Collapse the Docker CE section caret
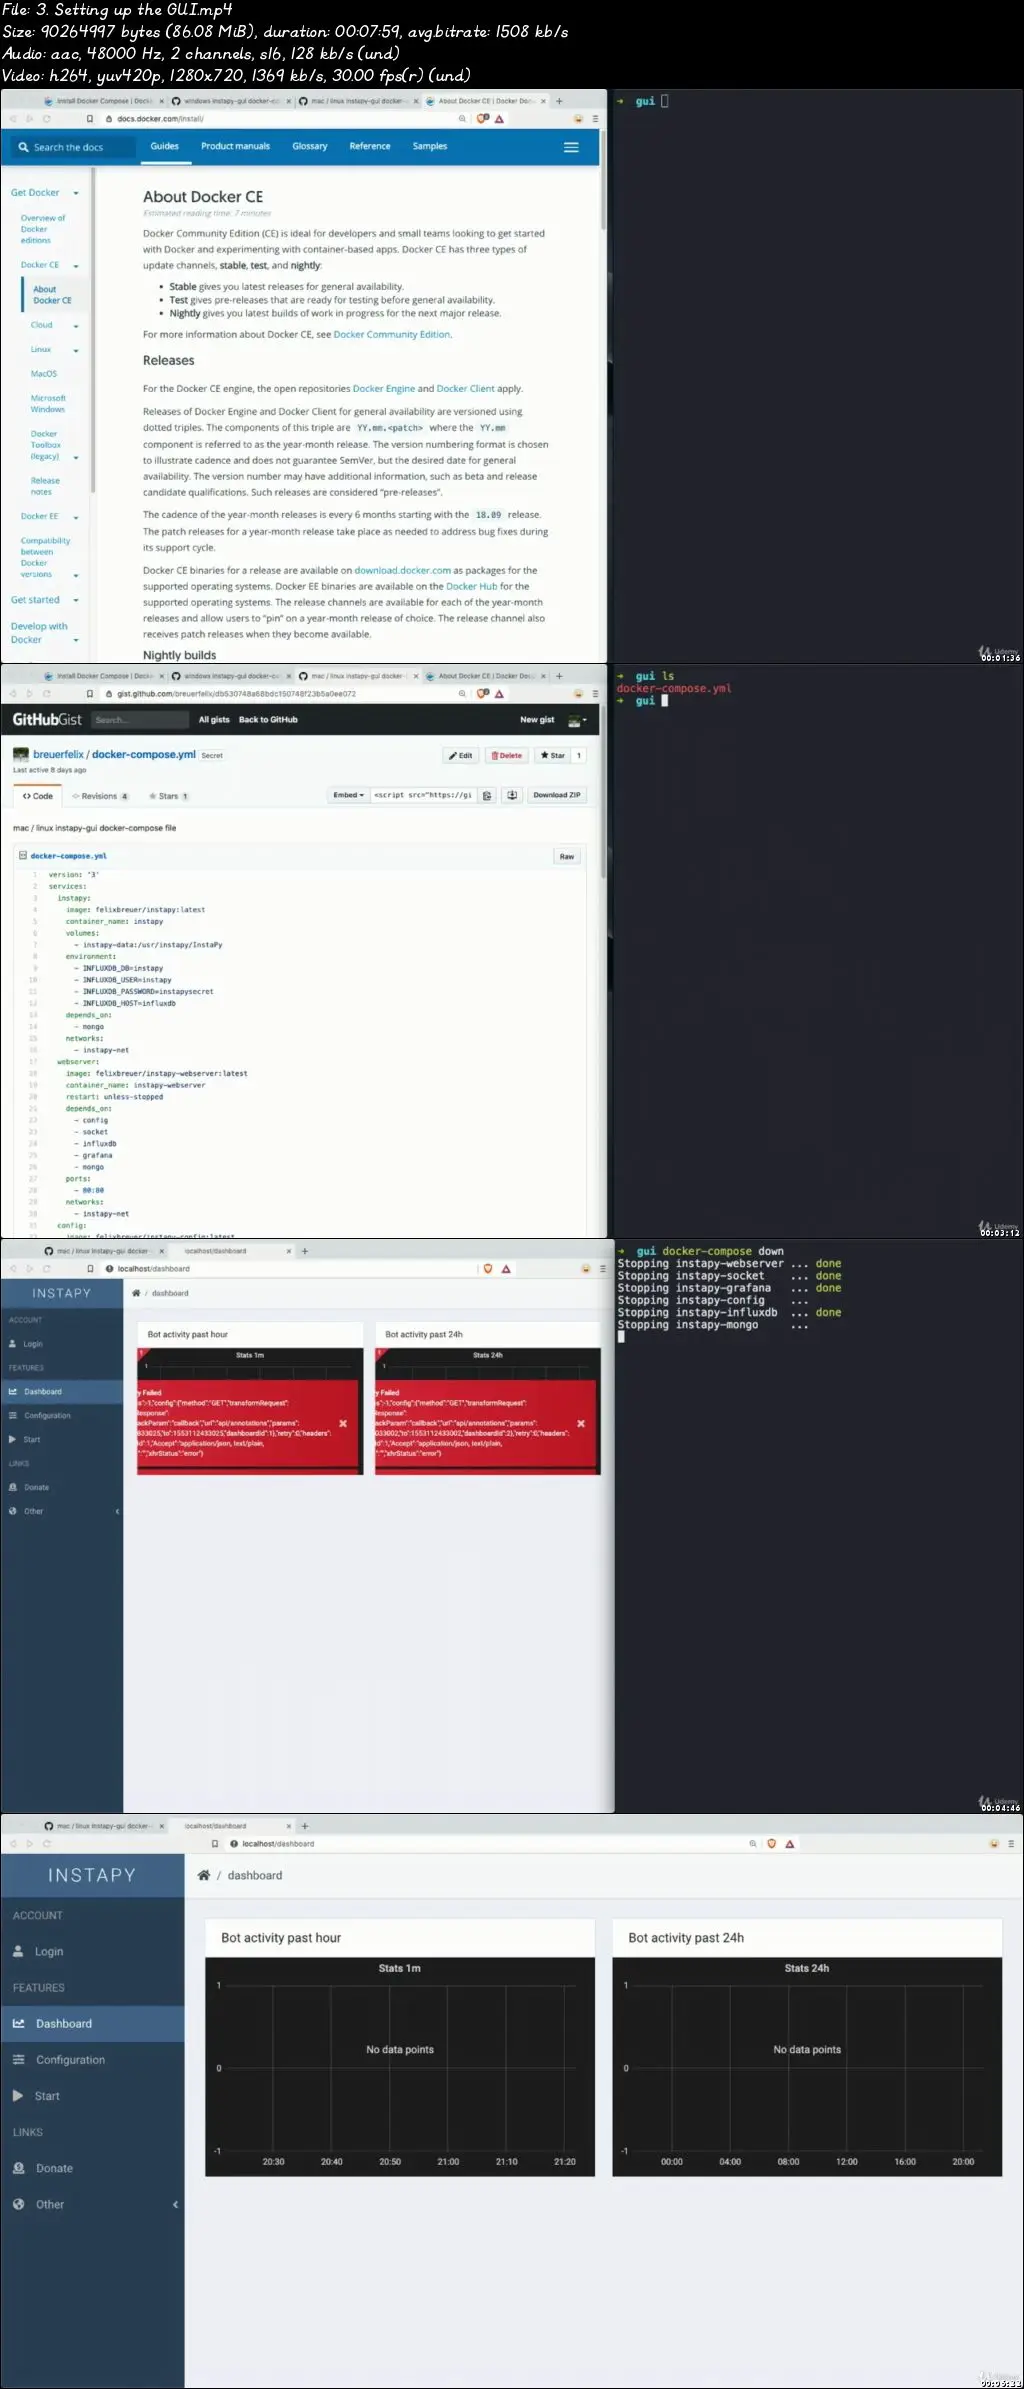 click(76, 266)
